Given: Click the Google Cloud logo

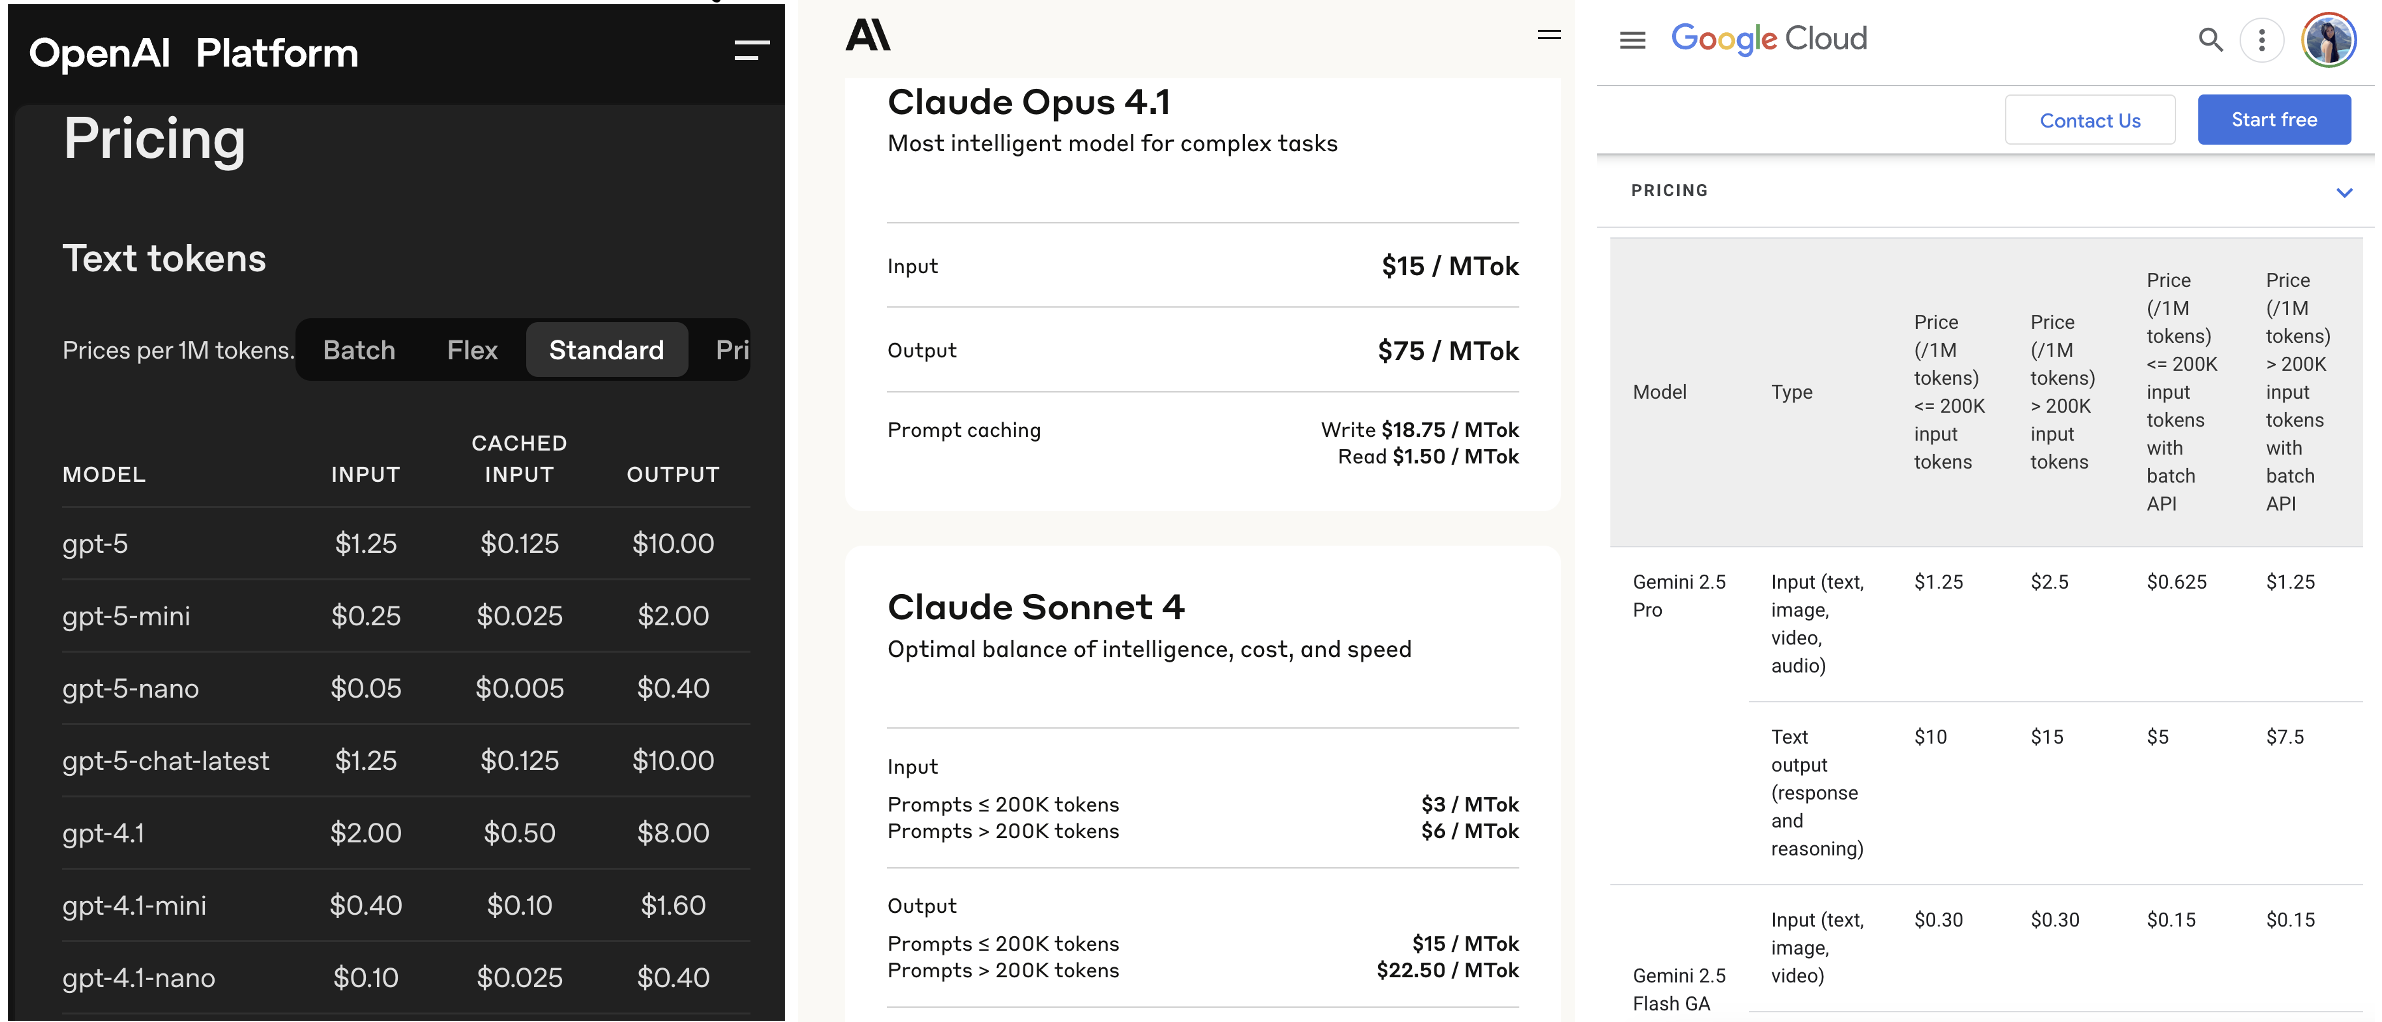Looking at the screenshot, I should 1768,39.
